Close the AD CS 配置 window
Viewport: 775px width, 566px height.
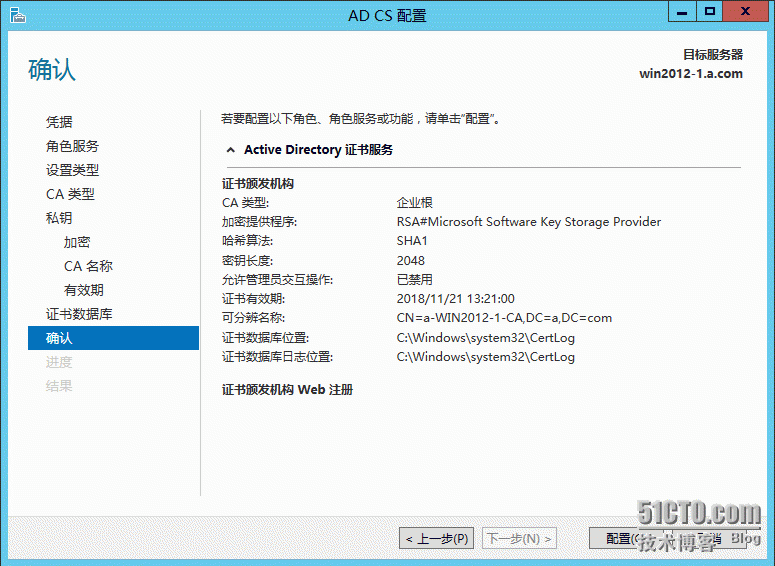click(x=745, y=11)
